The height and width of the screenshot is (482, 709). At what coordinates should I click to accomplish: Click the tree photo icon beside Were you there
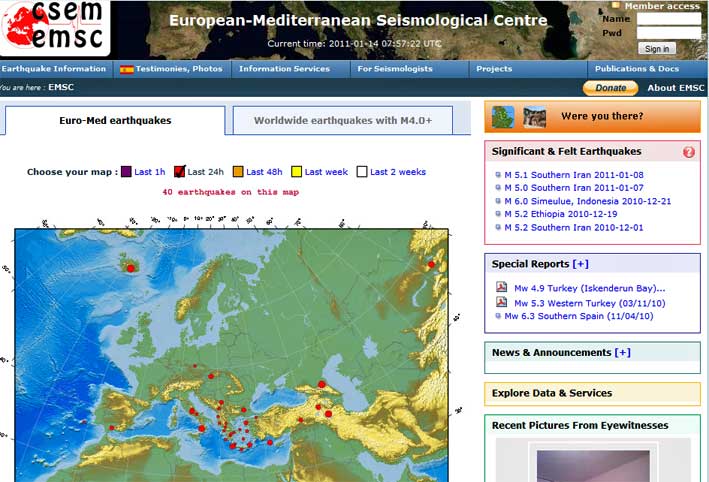(x=507, y=116)
